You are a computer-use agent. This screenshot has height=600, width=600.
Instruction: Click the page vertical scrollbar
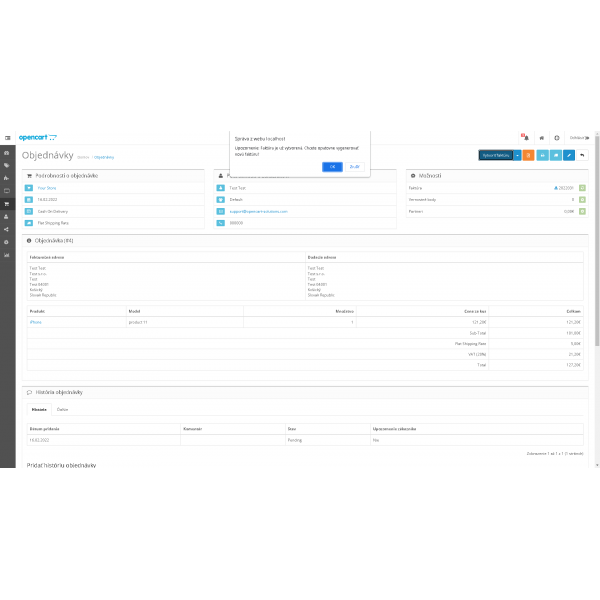(597, 241)
